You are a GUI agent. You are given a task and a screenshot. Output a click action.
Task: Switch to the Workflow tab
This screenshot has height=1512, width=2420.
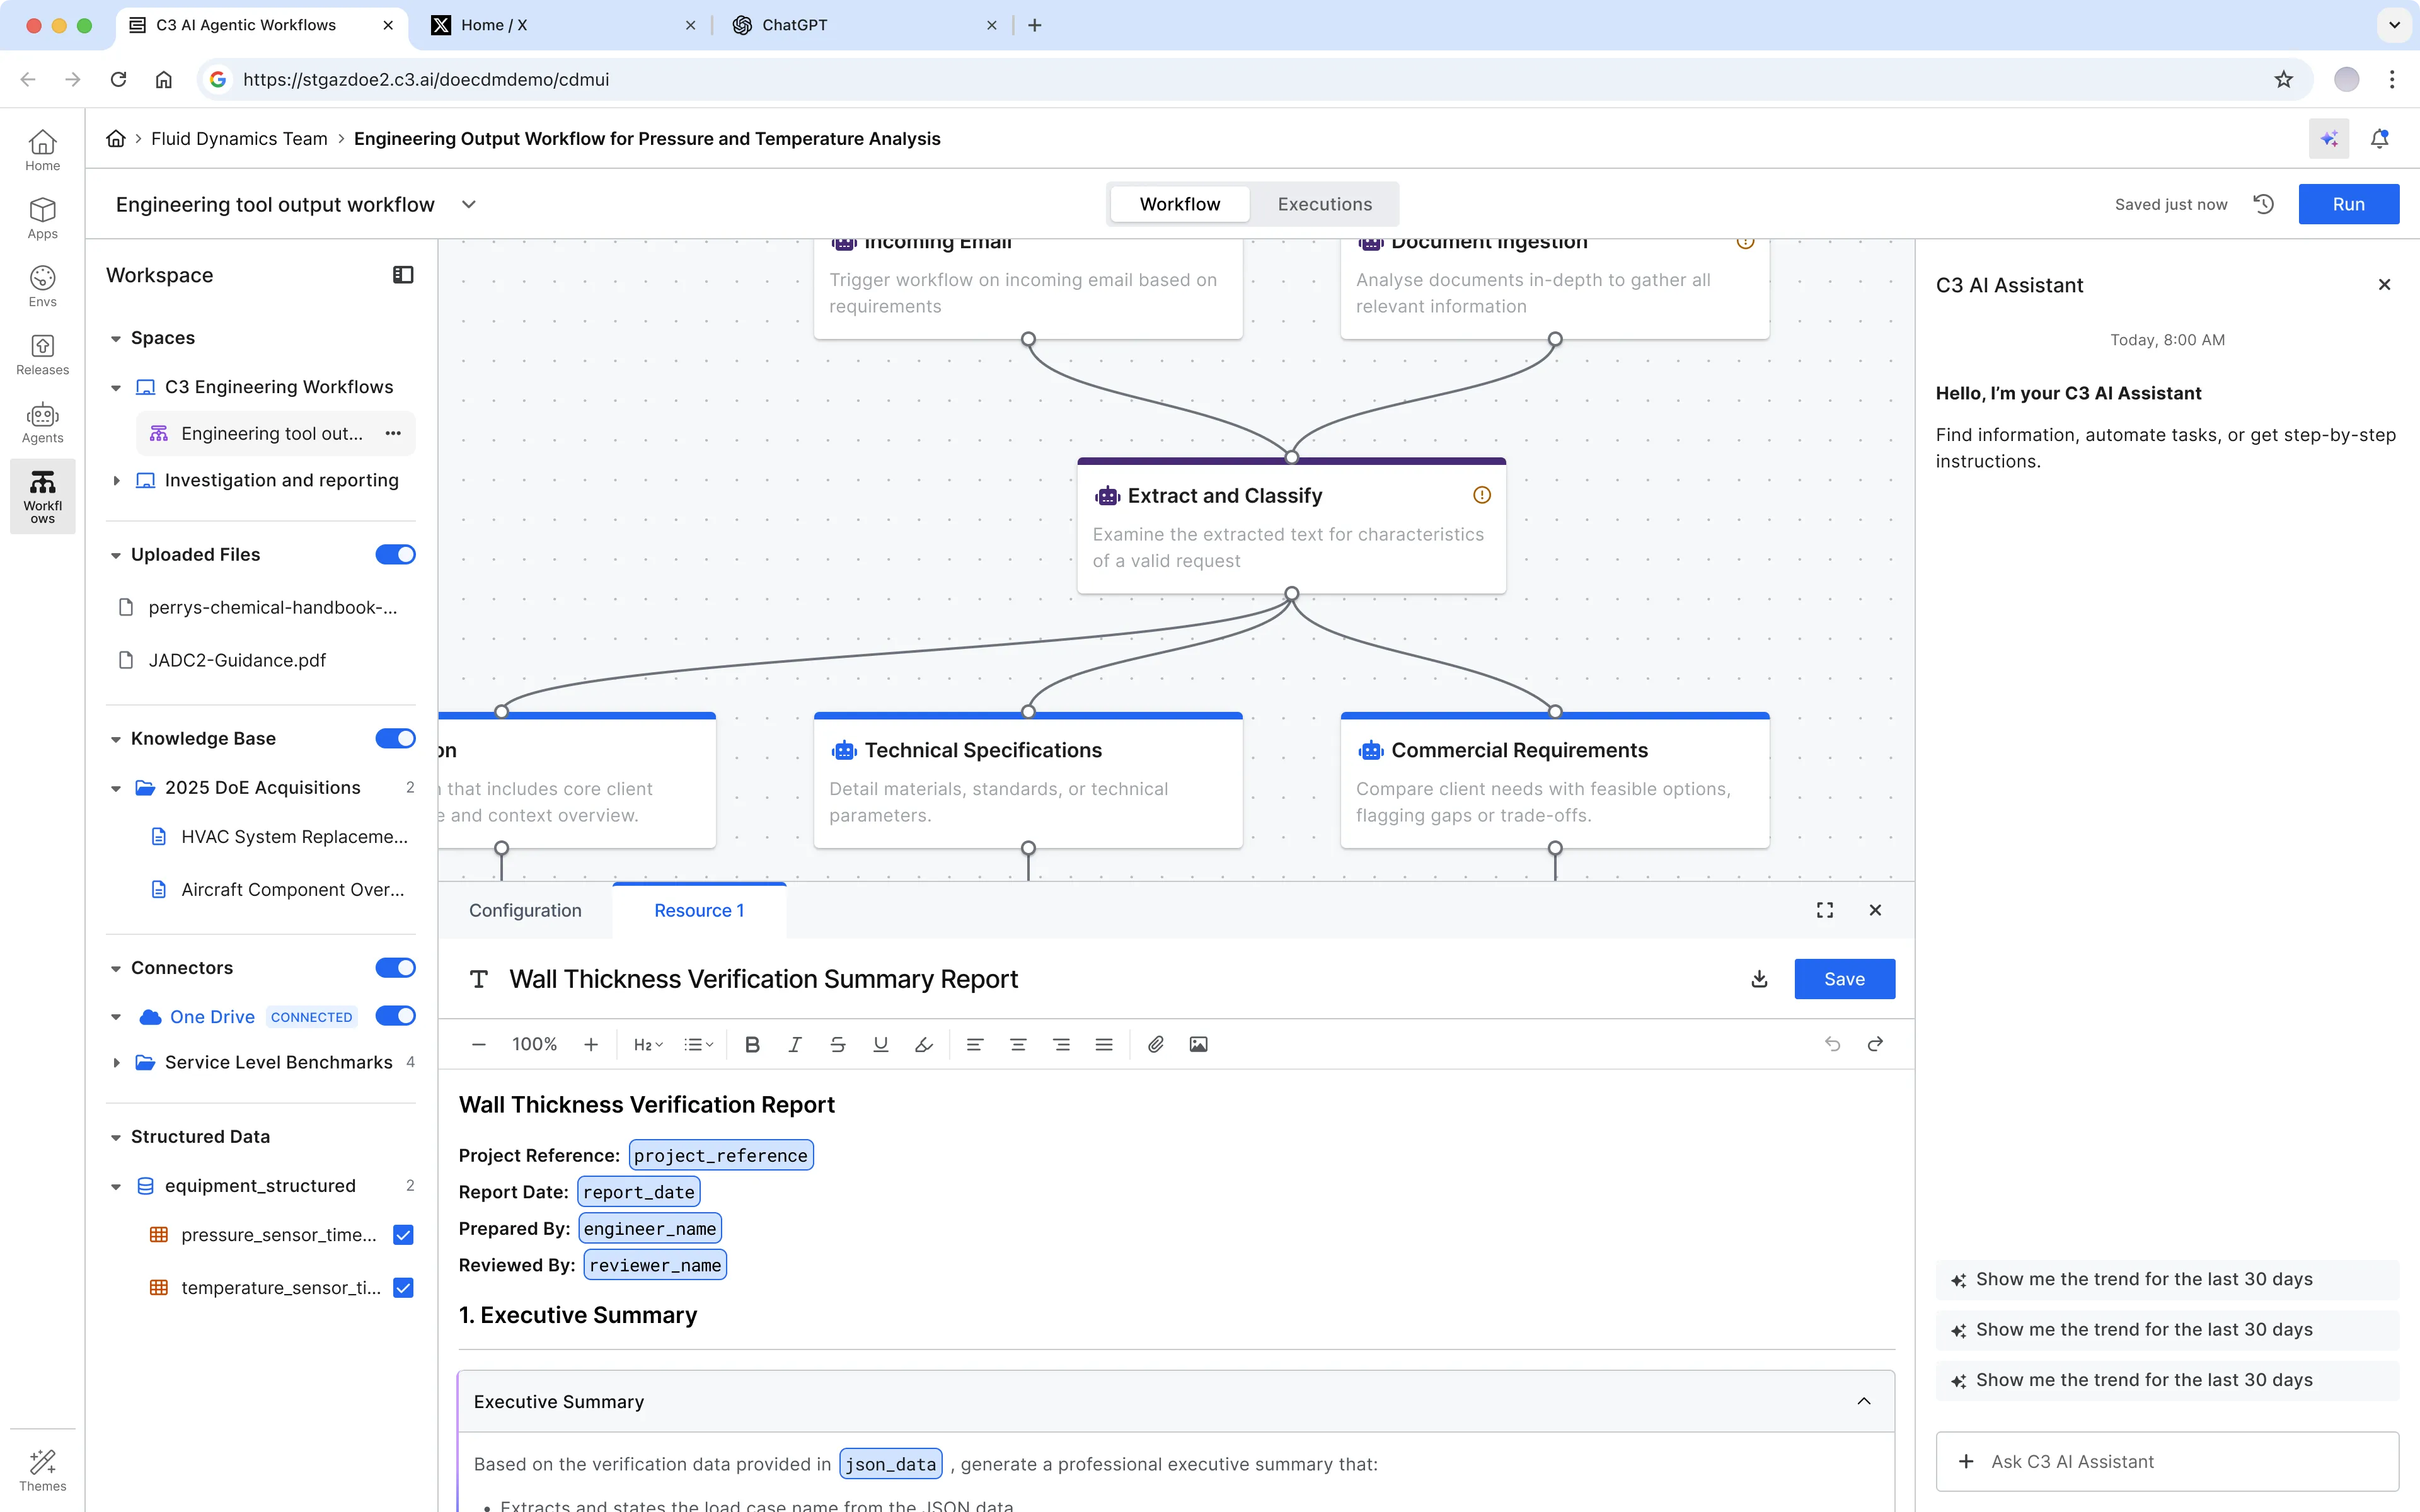tap(1179, 204)
